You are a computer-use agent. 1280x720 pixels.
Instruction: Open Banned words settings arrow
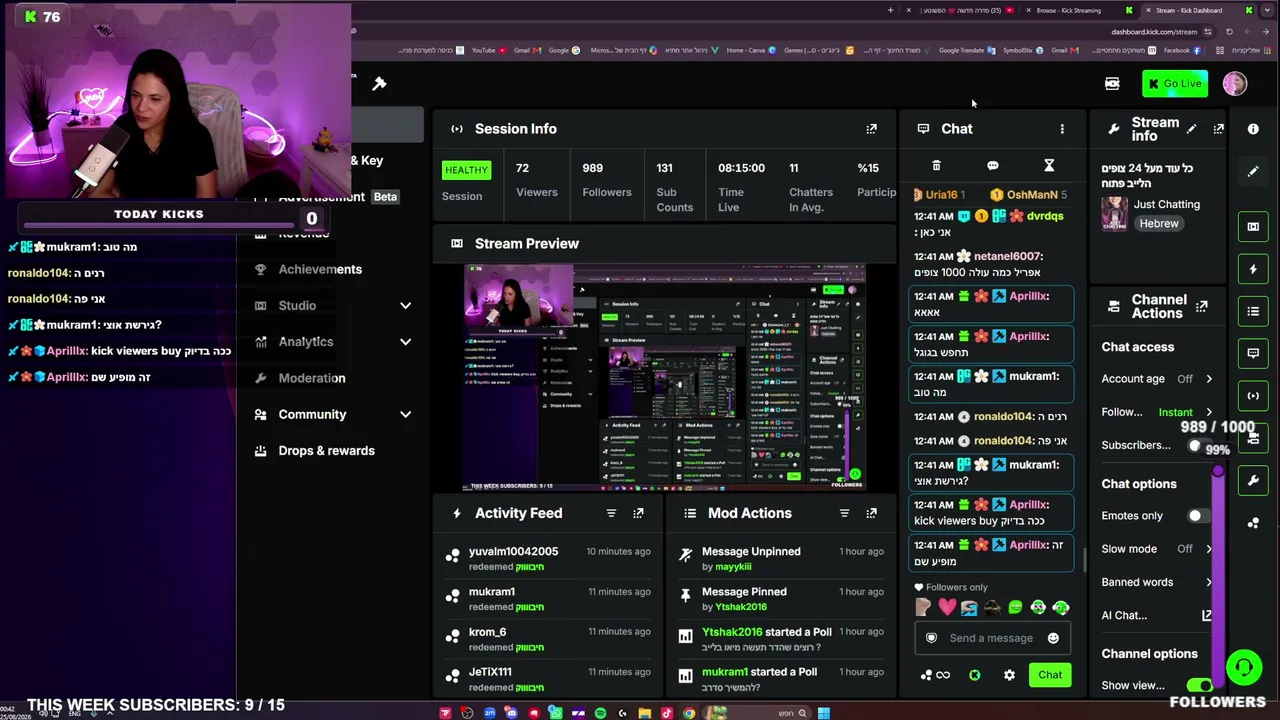pos(1208,582)
